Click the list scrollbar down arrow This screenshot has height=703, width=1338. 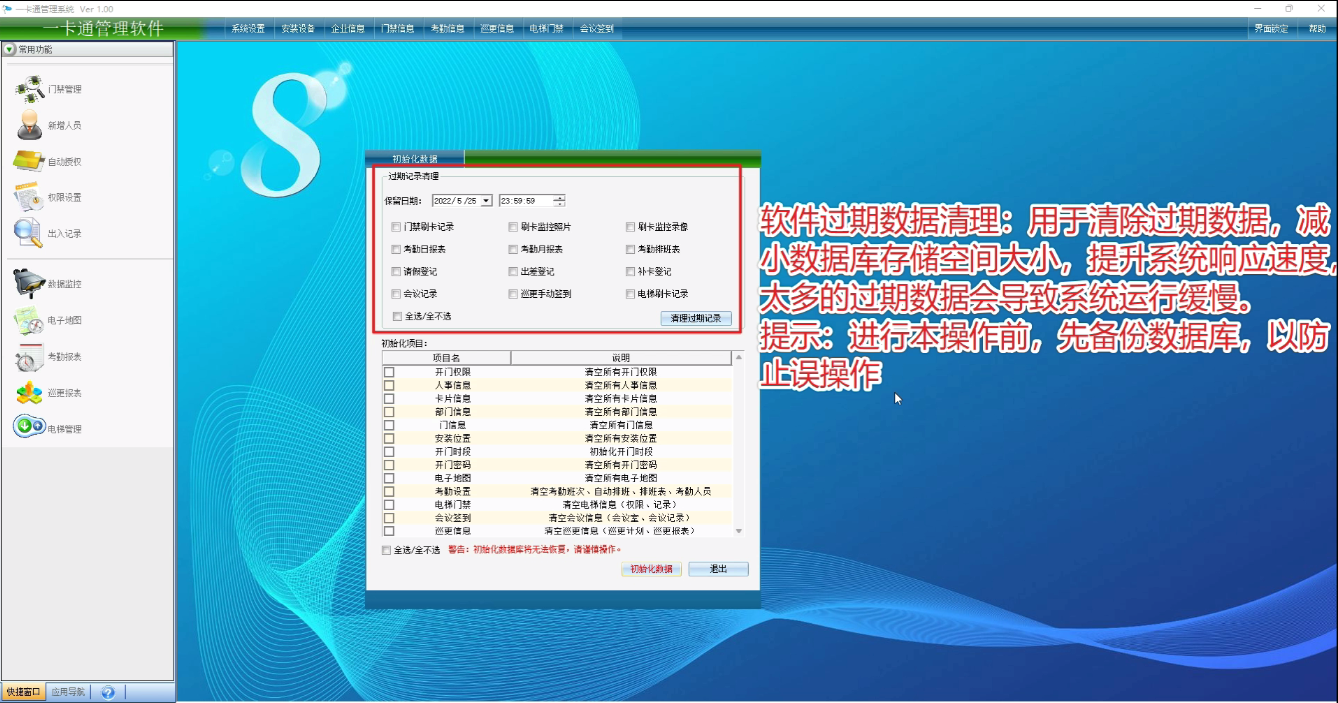739,531
